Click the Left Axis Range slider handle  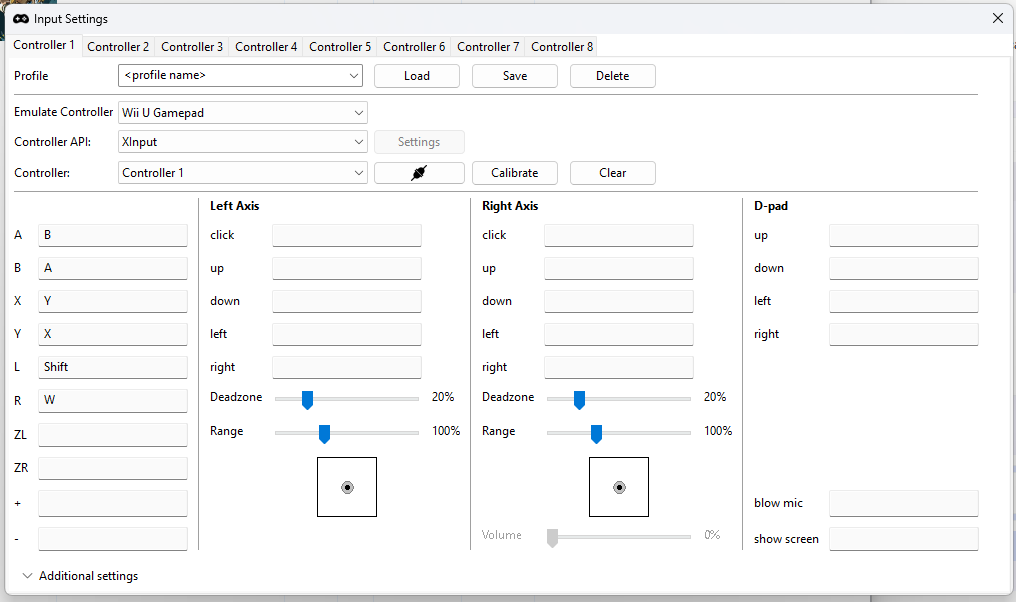click(325, 434)
